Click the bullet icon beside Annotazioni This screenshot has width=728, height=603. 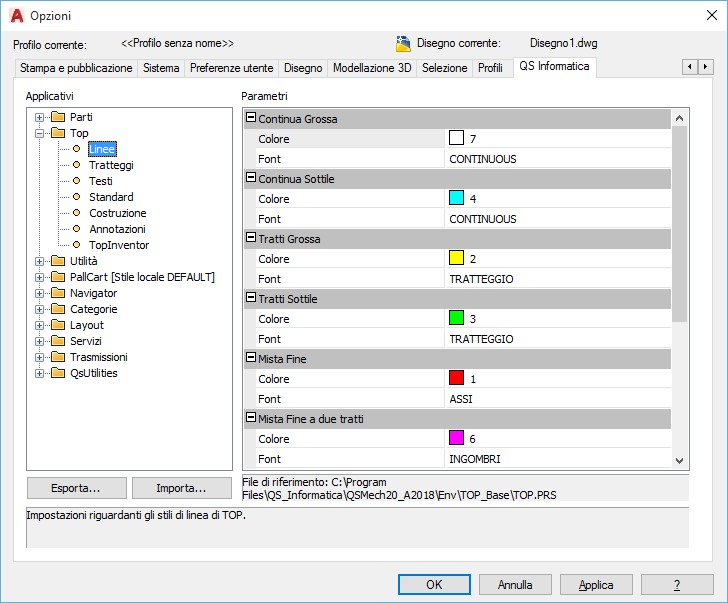click(x=77, y=229)
